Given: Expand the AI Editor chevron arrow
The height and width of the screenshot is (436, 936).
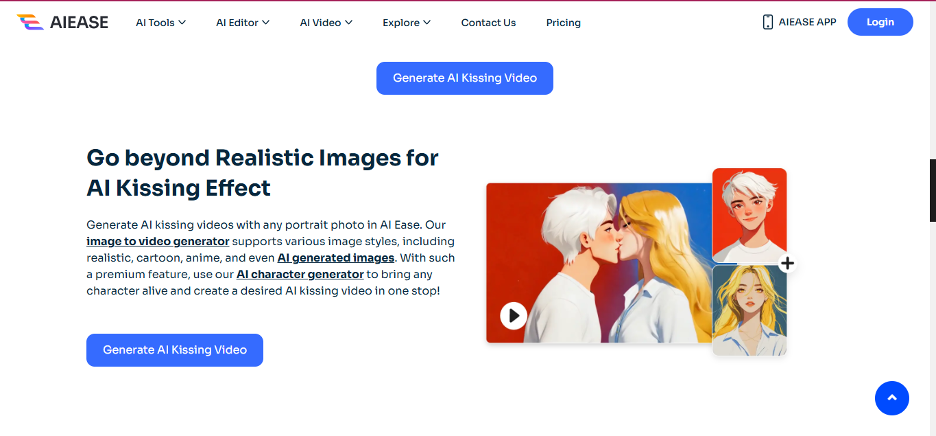Looking at the screenshot, I should click(x=266, y=23).
